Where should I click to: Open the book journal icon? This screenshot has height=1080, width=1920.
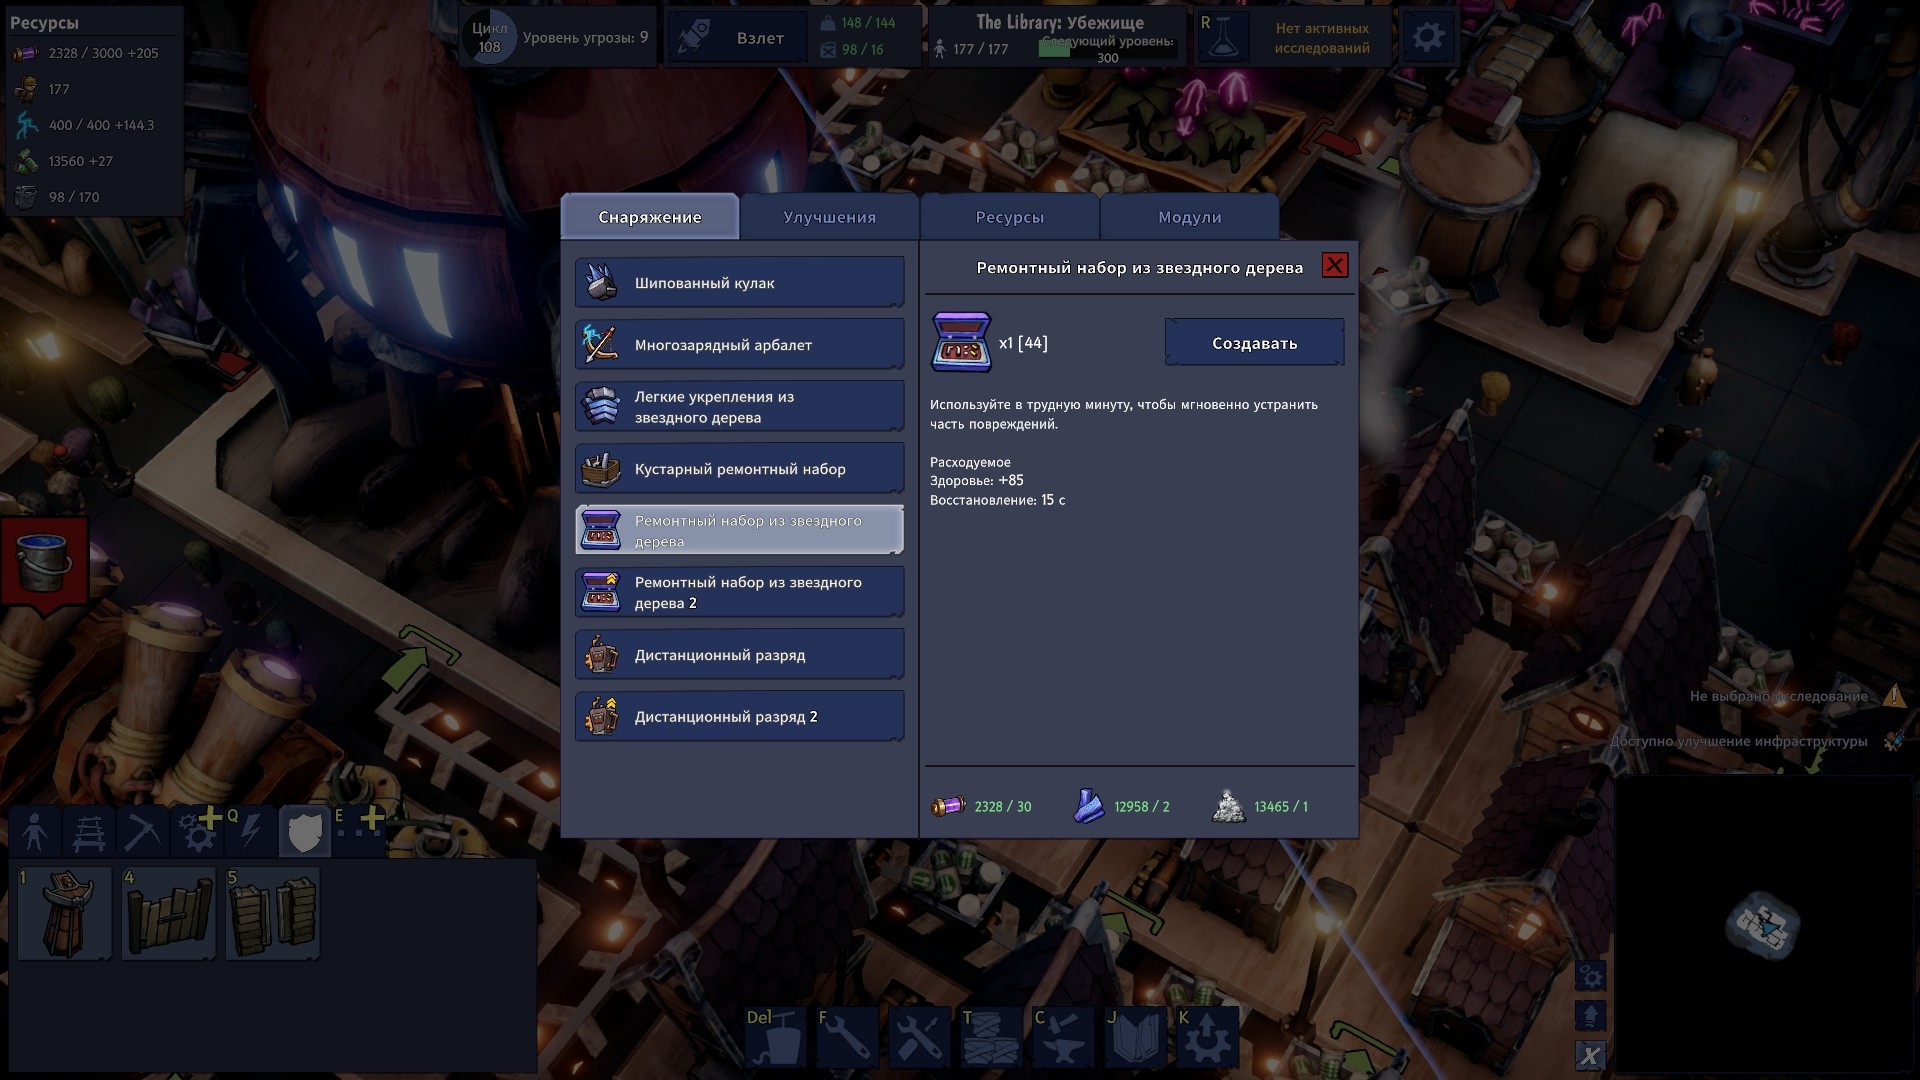(x=1135, y=1037)
